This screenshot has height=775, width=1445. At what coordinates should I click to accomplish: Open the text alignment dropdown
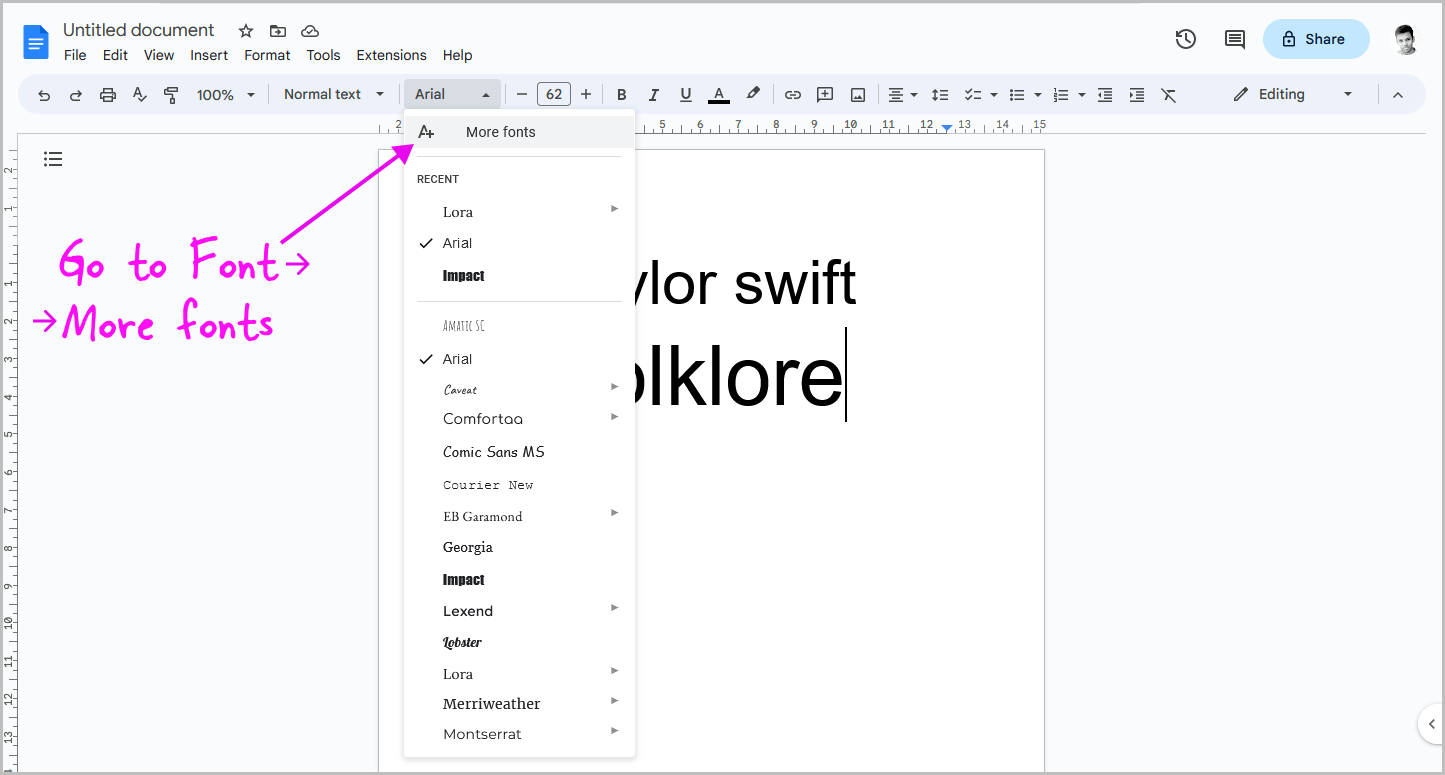[x=903, y=95]
